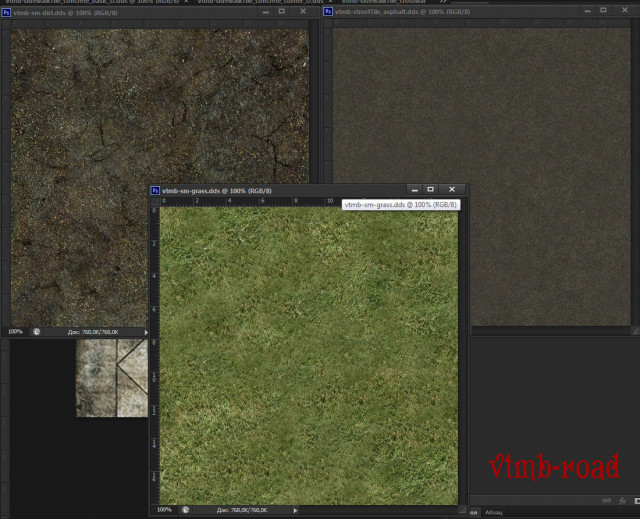The width and height of the screenshot is (640, 519).
Task: Click Photoshop icon of vtmb-sm-dirt.dds window
Action: (x=6, y=13)
